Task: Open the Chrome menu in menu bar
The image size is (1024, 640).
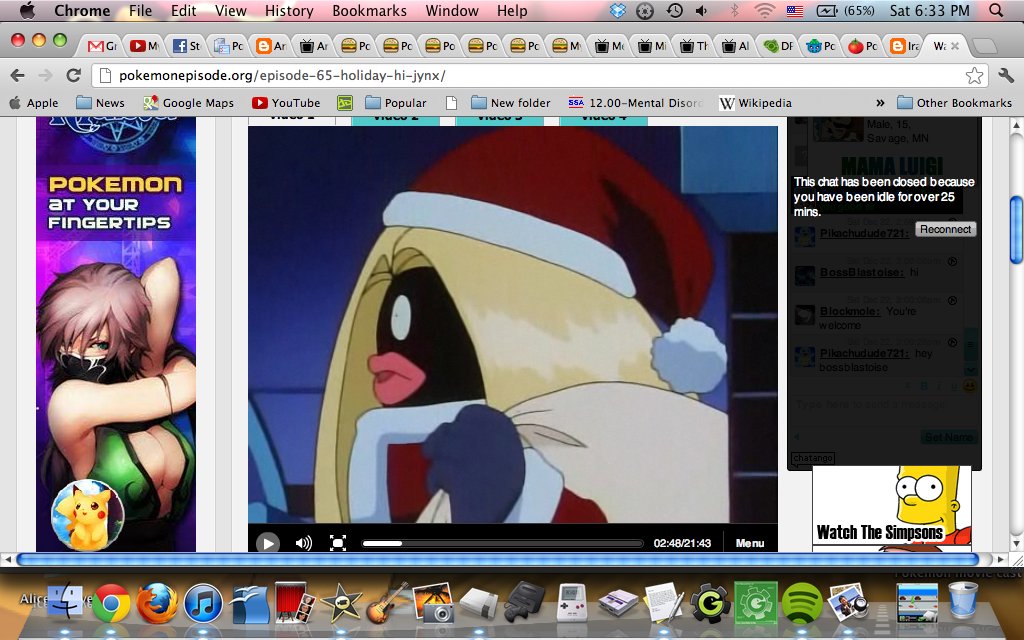Action: [82, 10]
